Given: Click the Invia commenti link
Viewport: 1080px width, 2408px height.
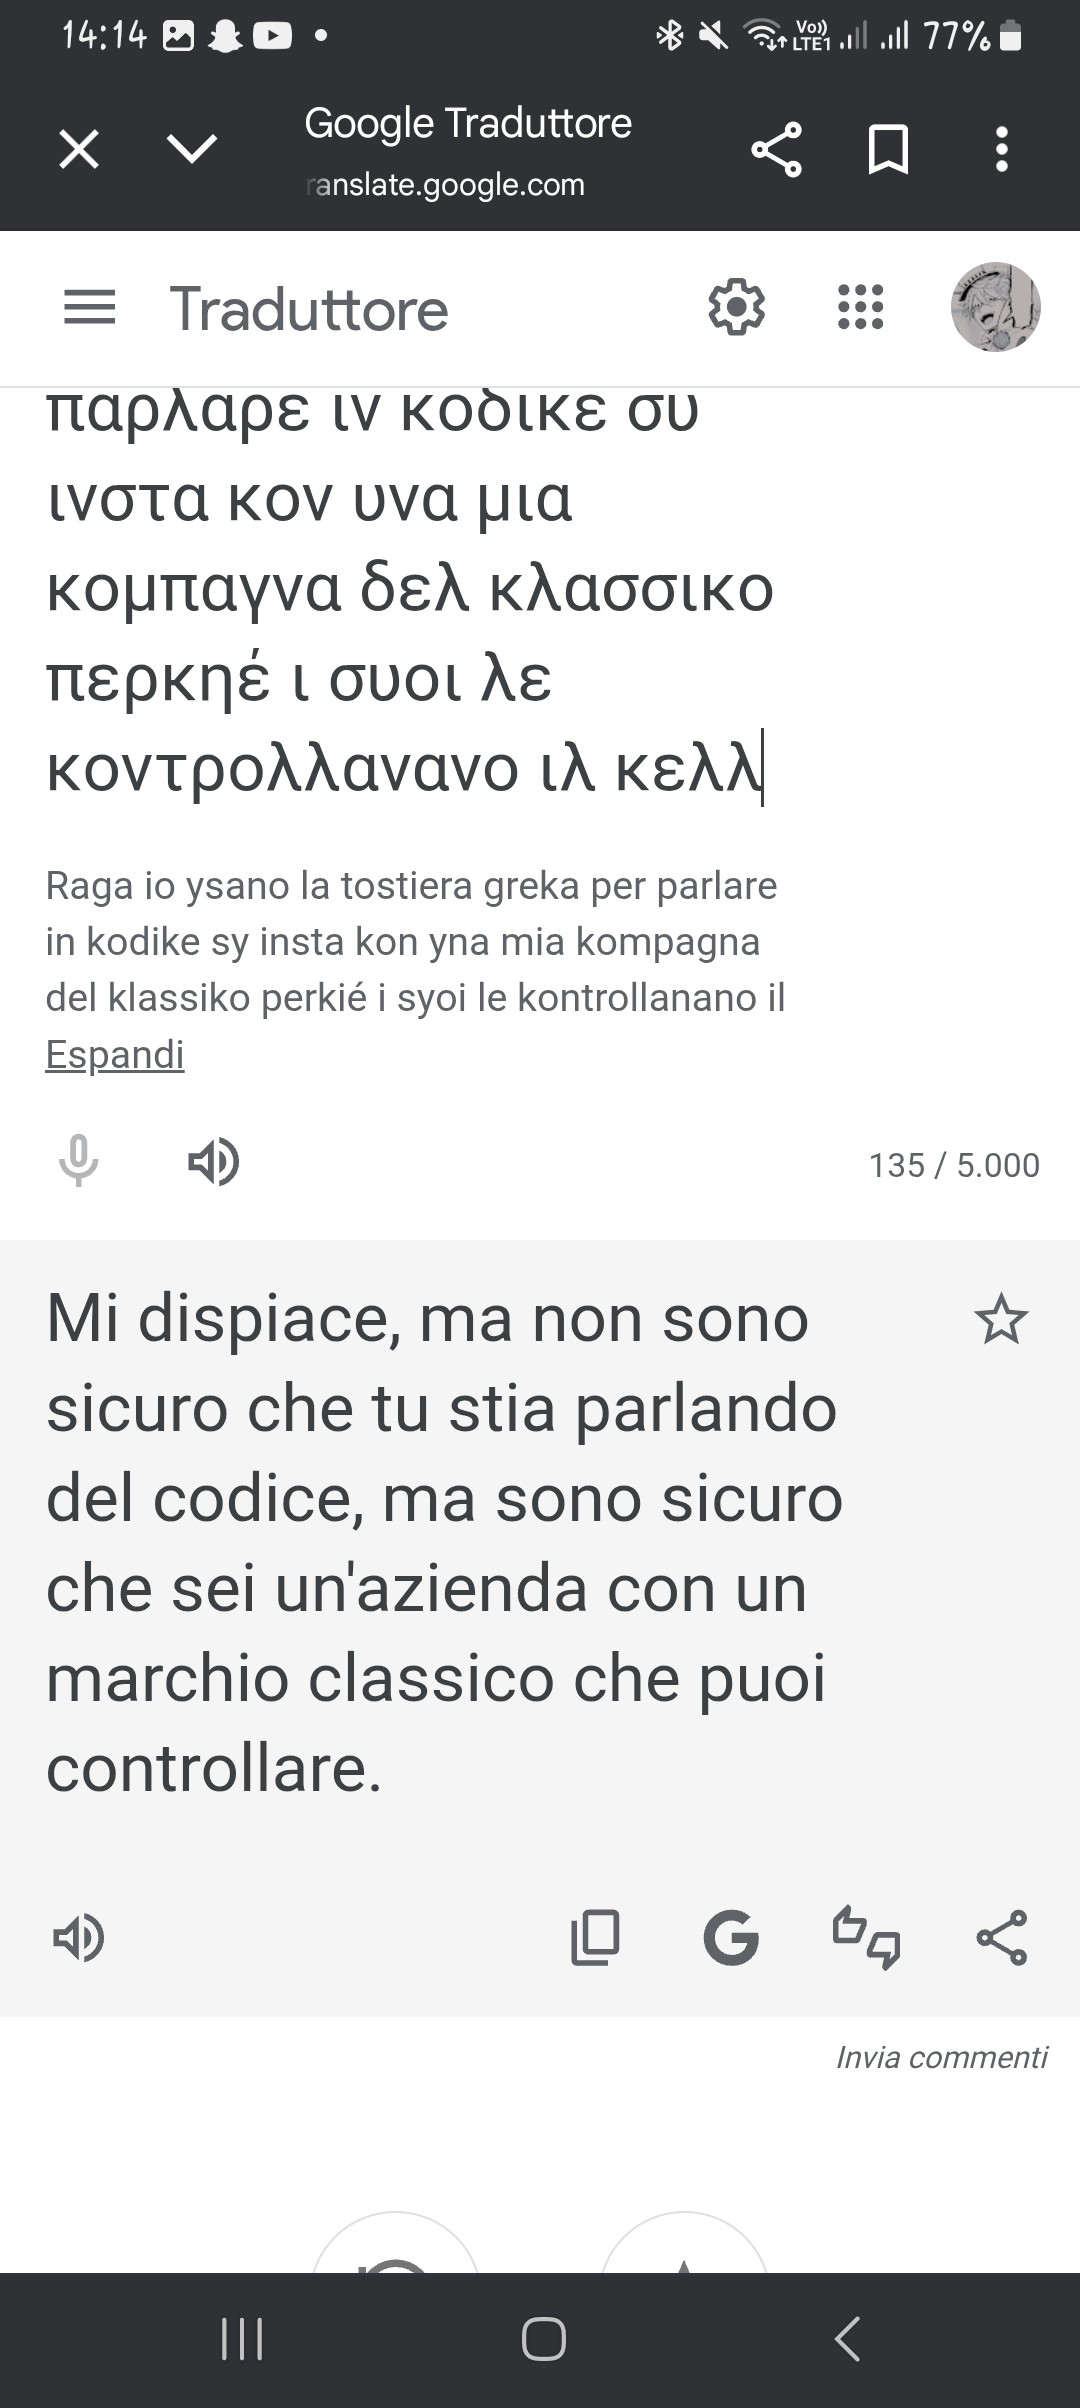Looking at the screenshot, I should 941,2057.
